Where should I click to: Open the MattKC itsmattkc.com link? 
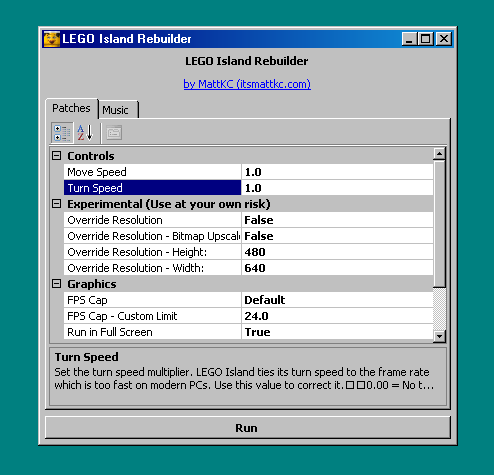[x=247, y=84]
